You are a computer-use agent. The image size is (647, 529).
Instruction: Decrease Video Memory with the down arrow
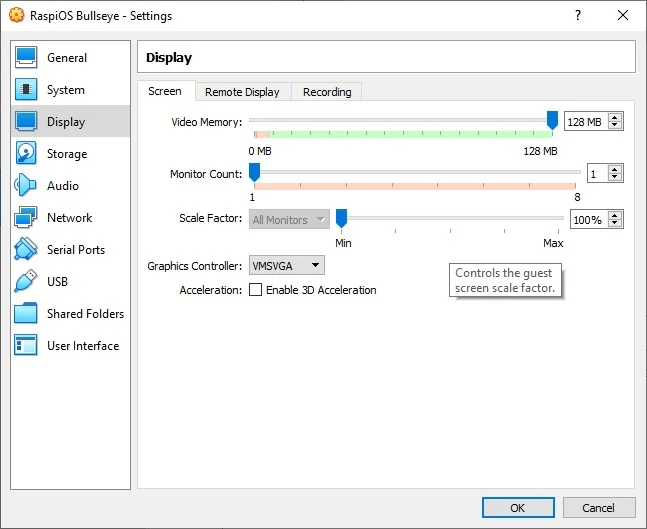click(615, 125)
